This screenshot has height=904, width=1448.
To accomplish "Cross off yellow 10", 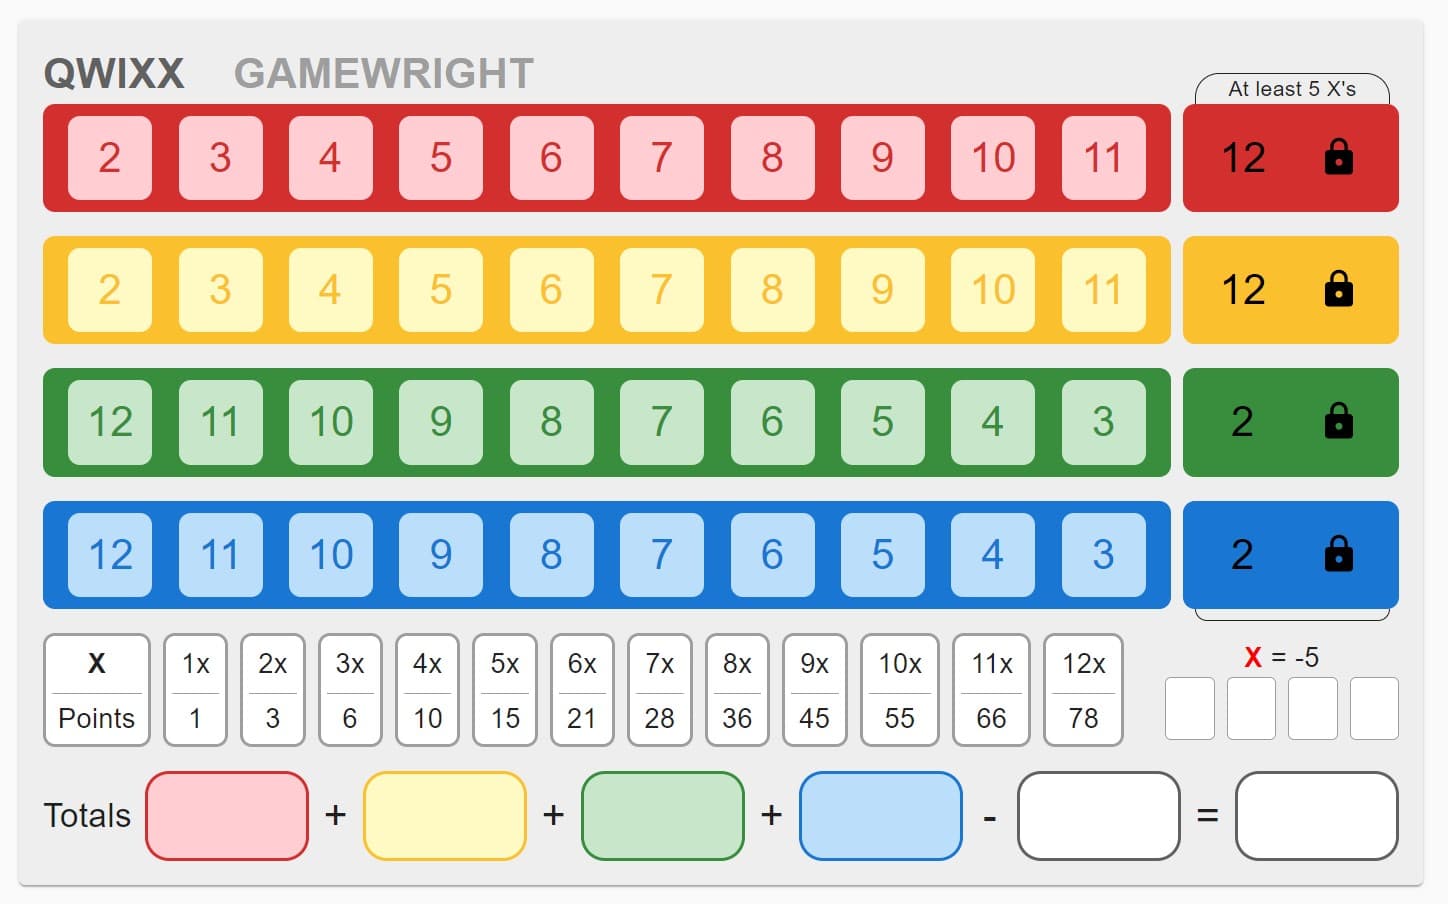I will click(x=993, y=289).
